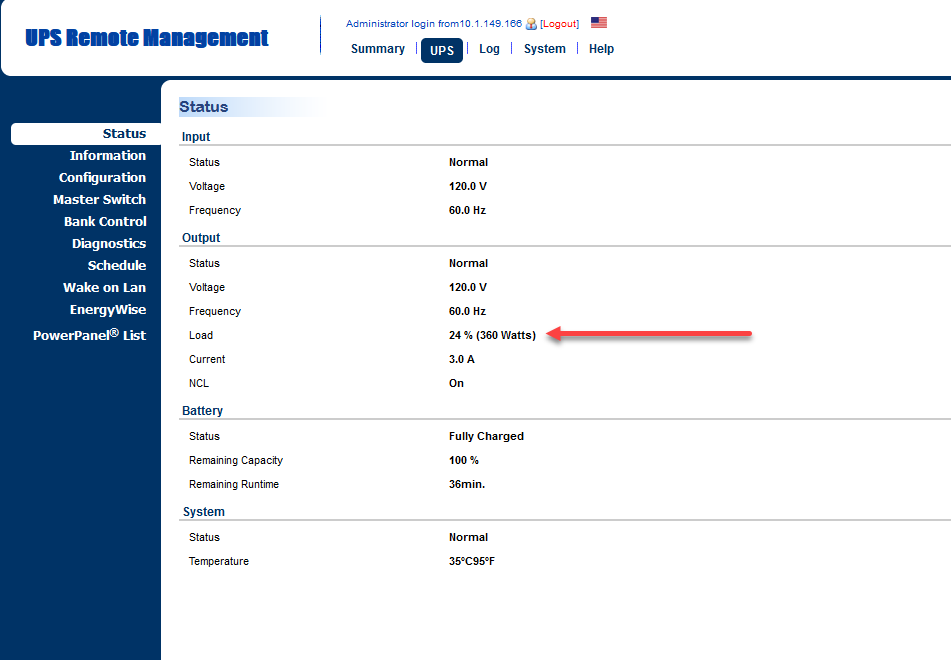Open the Help tab
Screen dimensions: 951x660
(601, 49)
